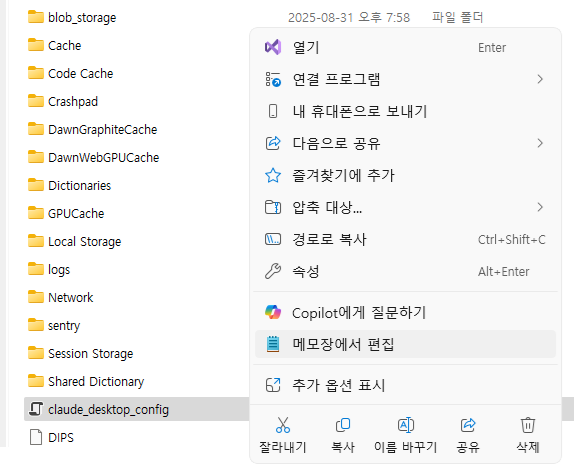Click the 추가 옵션 표시 icon

[273, 385]
